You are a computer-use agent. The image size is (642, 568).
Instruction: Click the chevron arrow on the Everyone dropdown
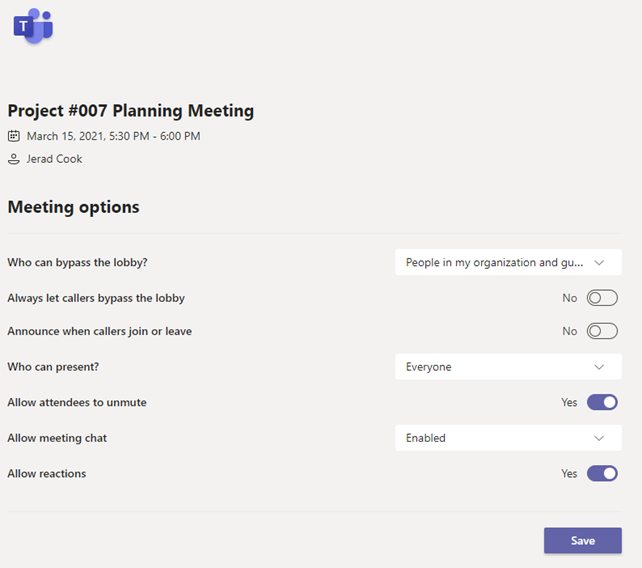600,367
